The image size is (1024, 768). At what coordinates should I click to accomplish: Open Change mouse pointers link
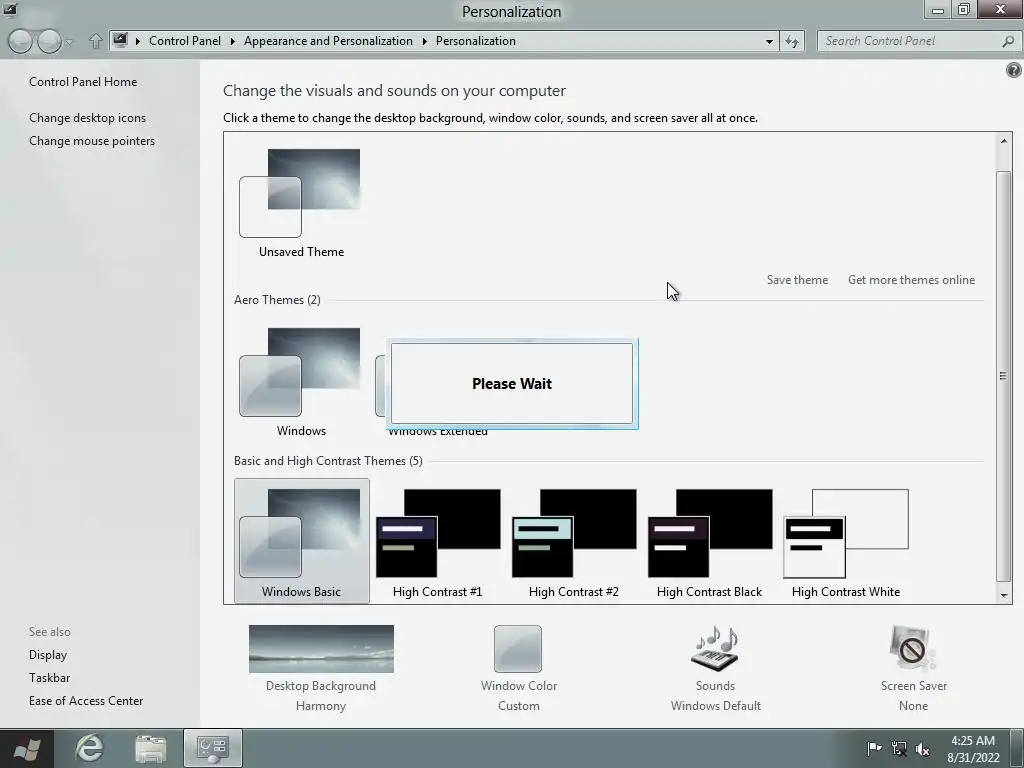92,140
